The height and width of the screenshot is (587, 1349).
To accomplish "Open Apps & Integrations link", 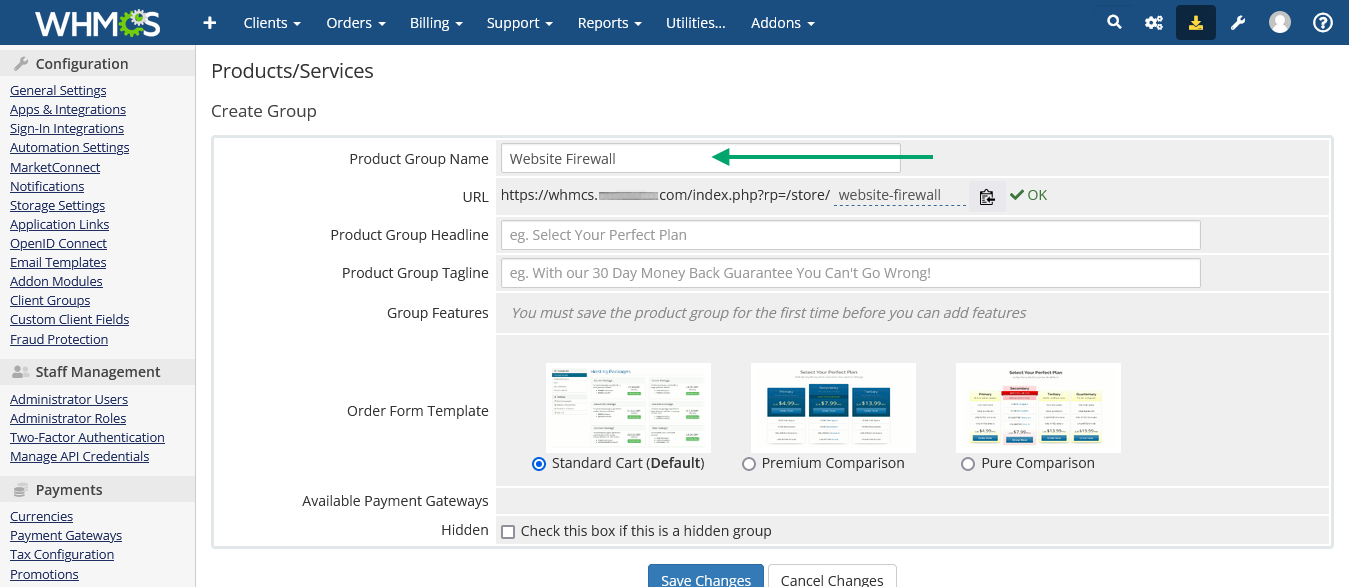I will (68, 109).
